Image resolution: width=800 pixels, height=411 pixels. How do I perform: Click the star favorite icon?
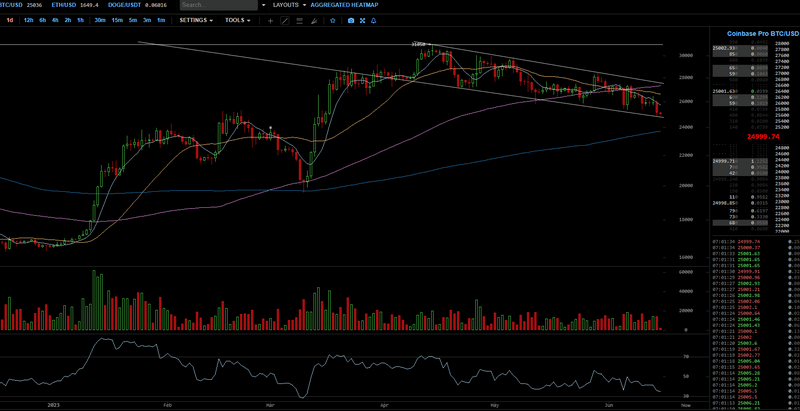tap(333, 20)
